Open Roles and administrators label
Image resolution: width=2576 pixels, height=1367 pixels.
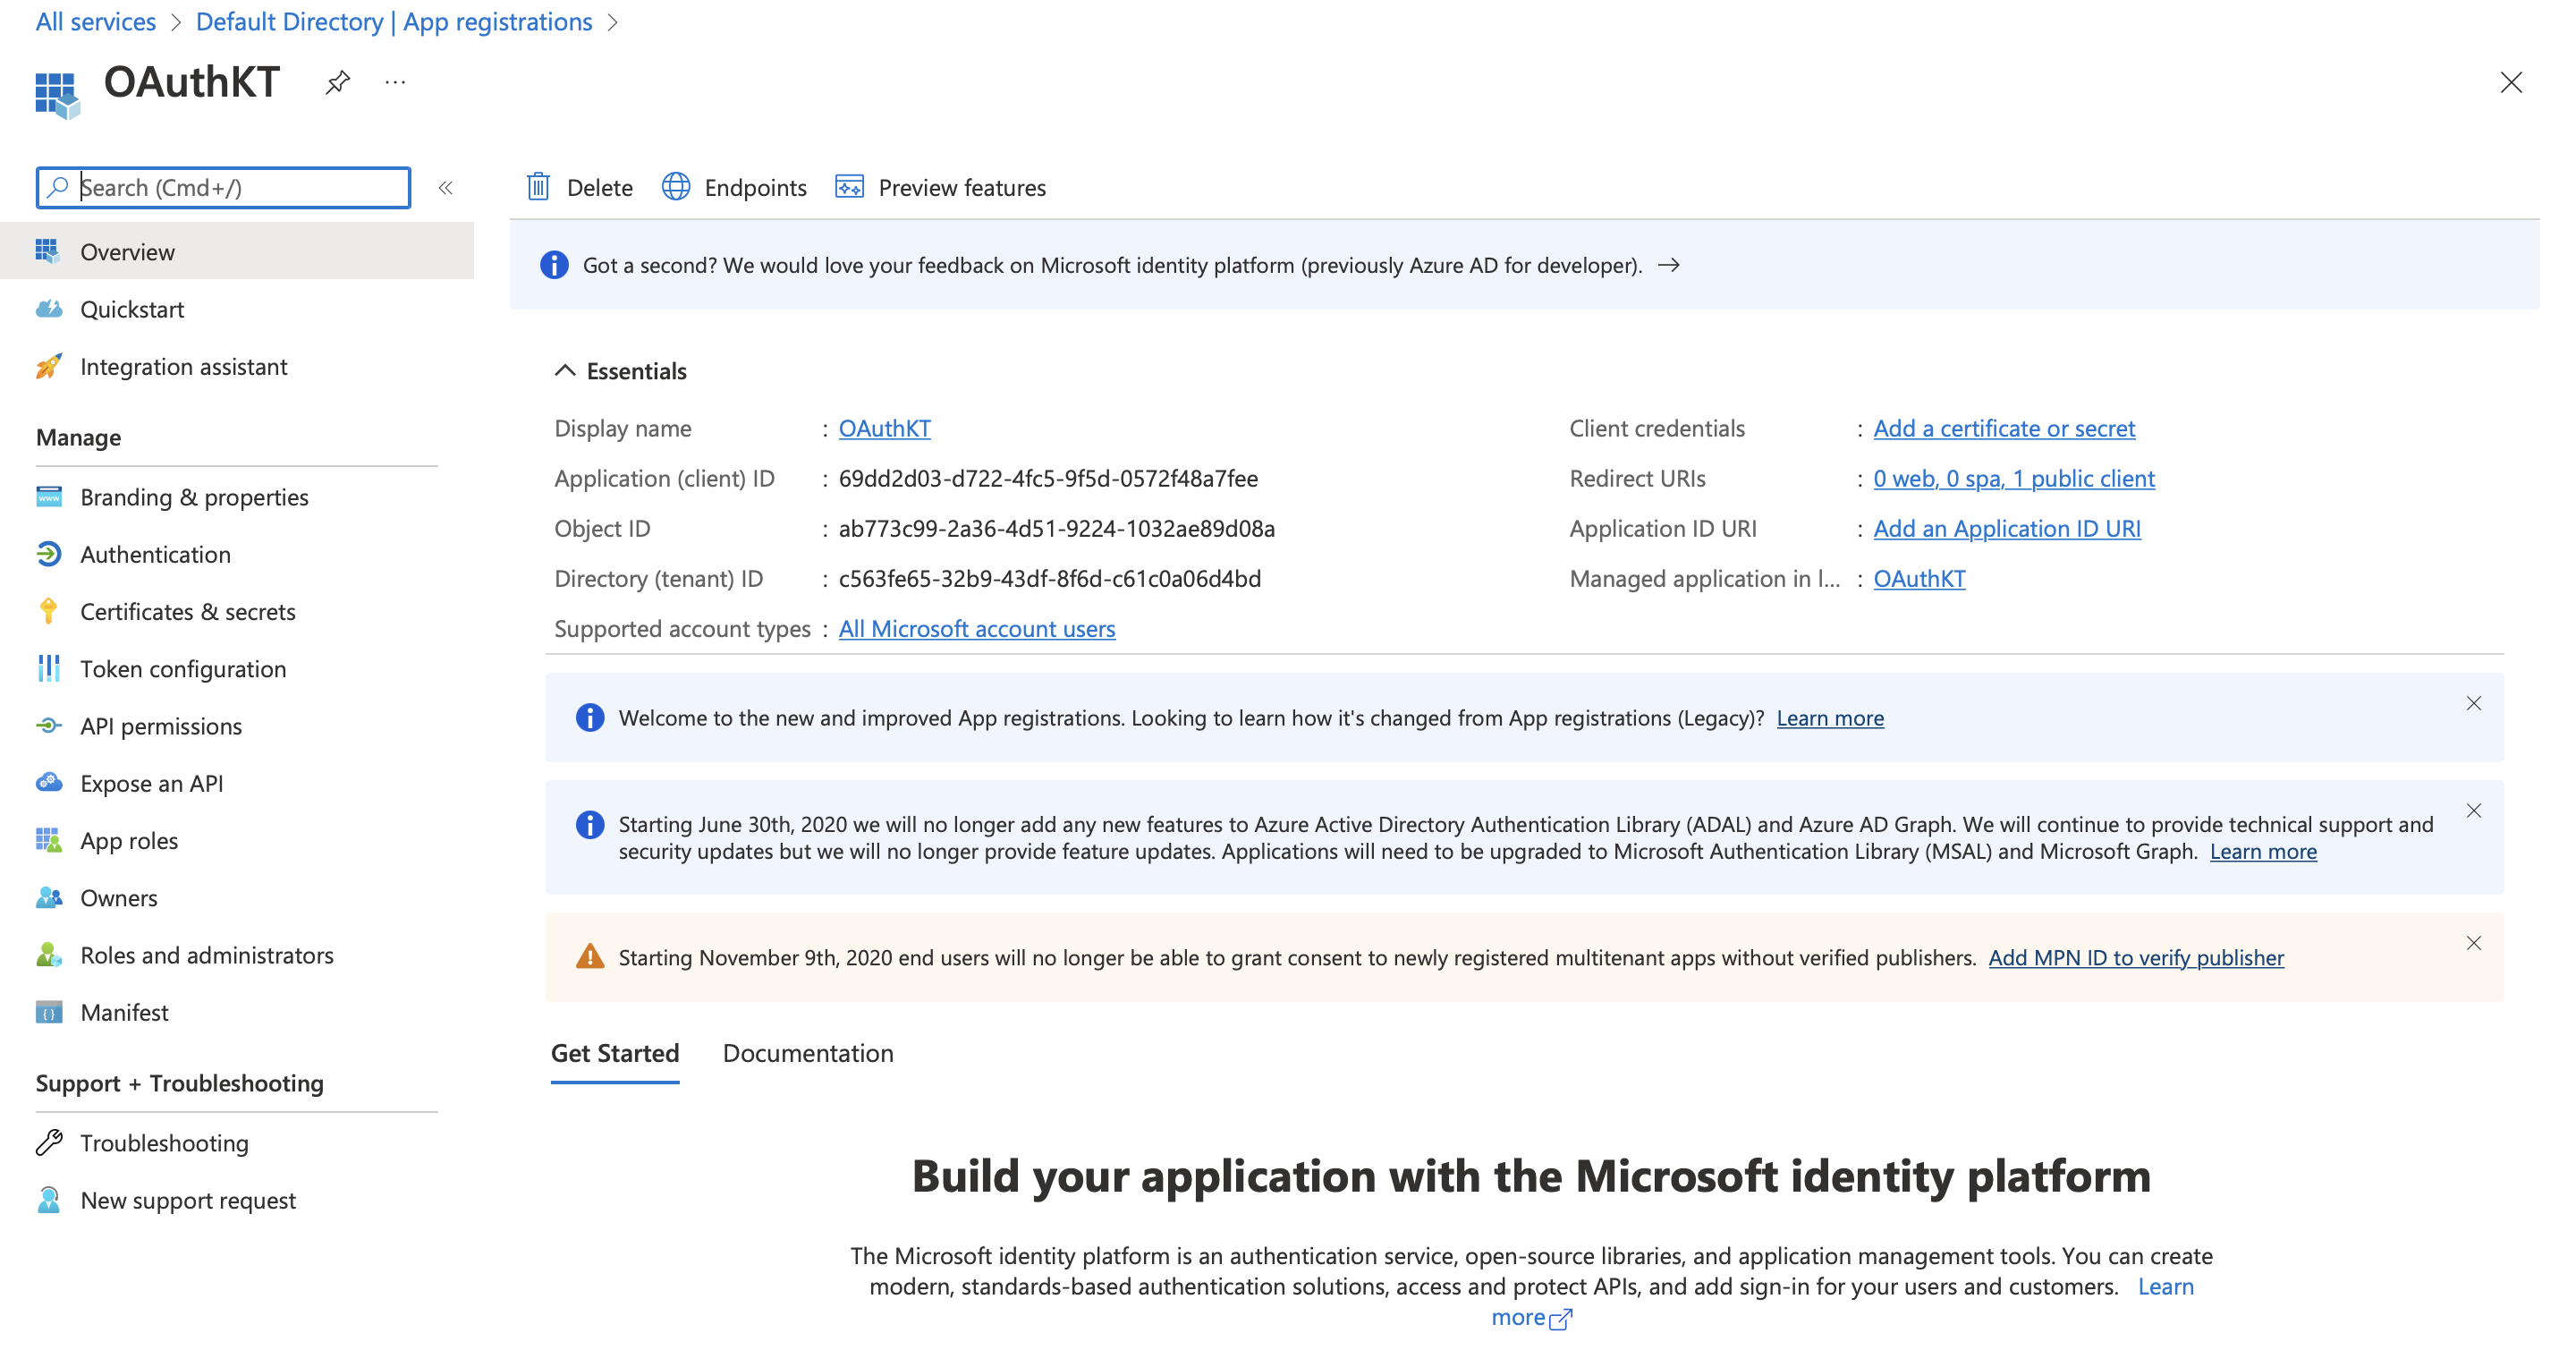[x=207, y=955]
